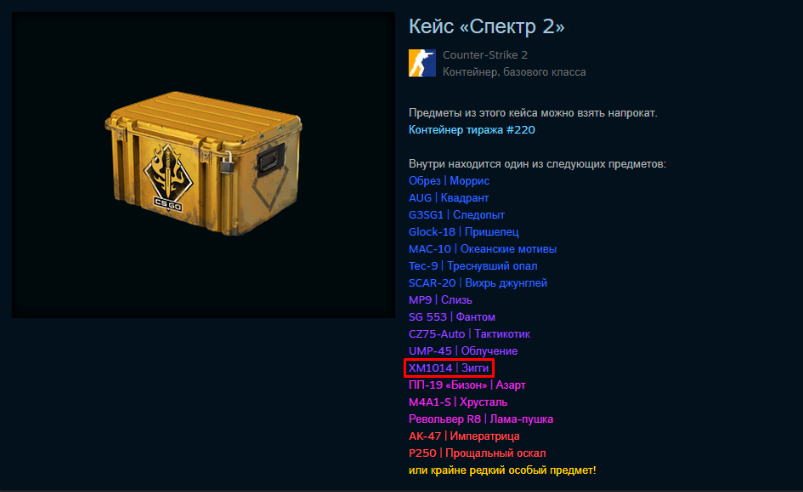The width and height of the screenshot is (803, 492).
Task: Click the Spectrum 2 case image
Action: pyautogui.click(x=203, y=165)
